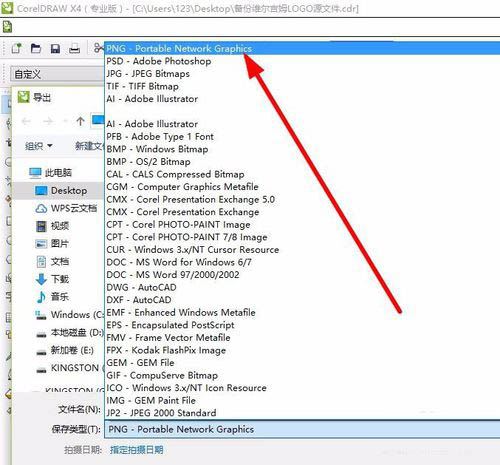The image size is (500, 465).
Task: Click the Back arrow in Export dialog
Action: [26, 121]
